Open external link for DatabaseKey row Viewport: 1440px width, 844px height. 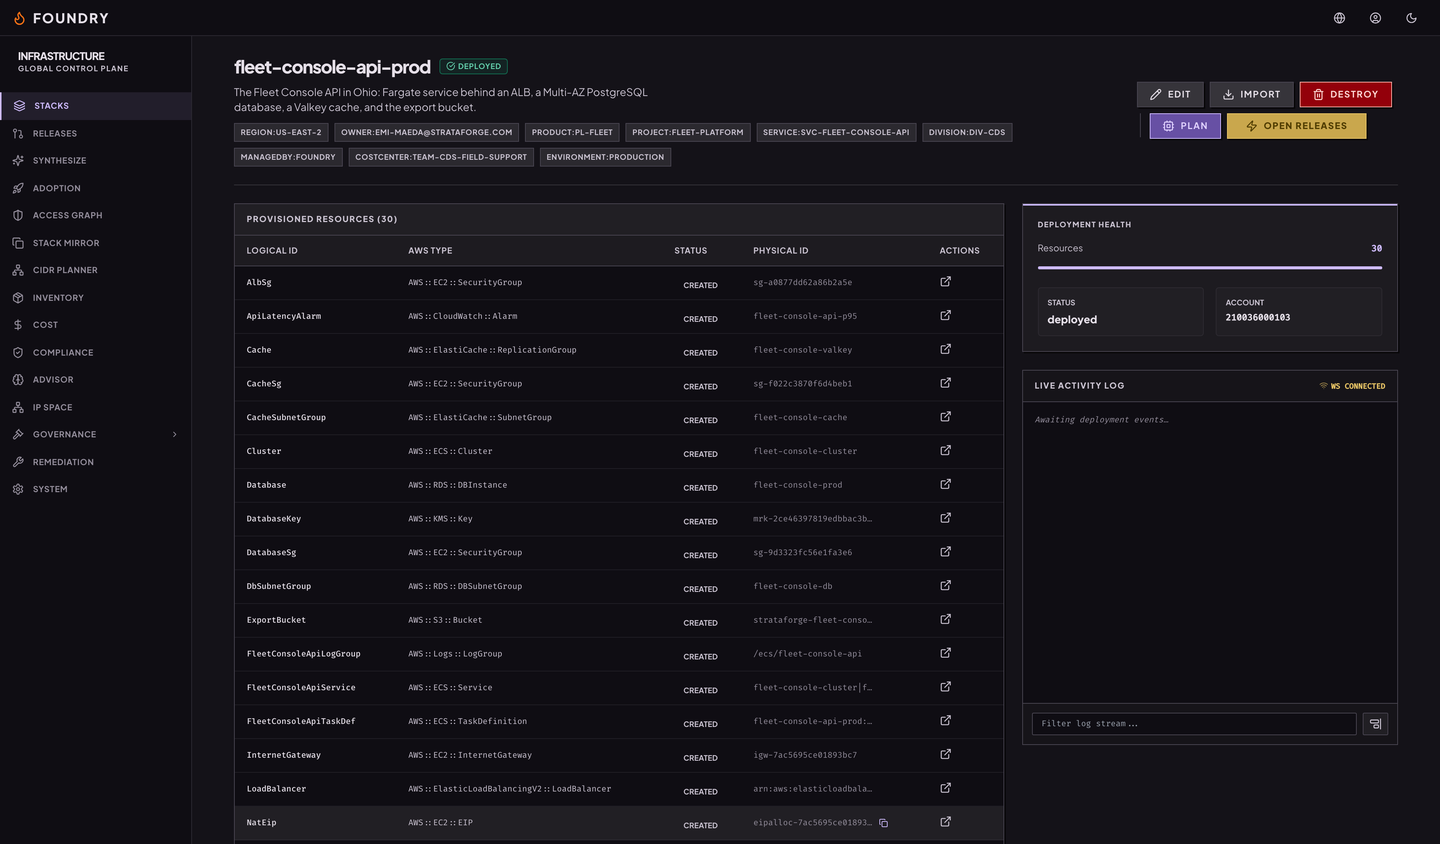[945, 518]
